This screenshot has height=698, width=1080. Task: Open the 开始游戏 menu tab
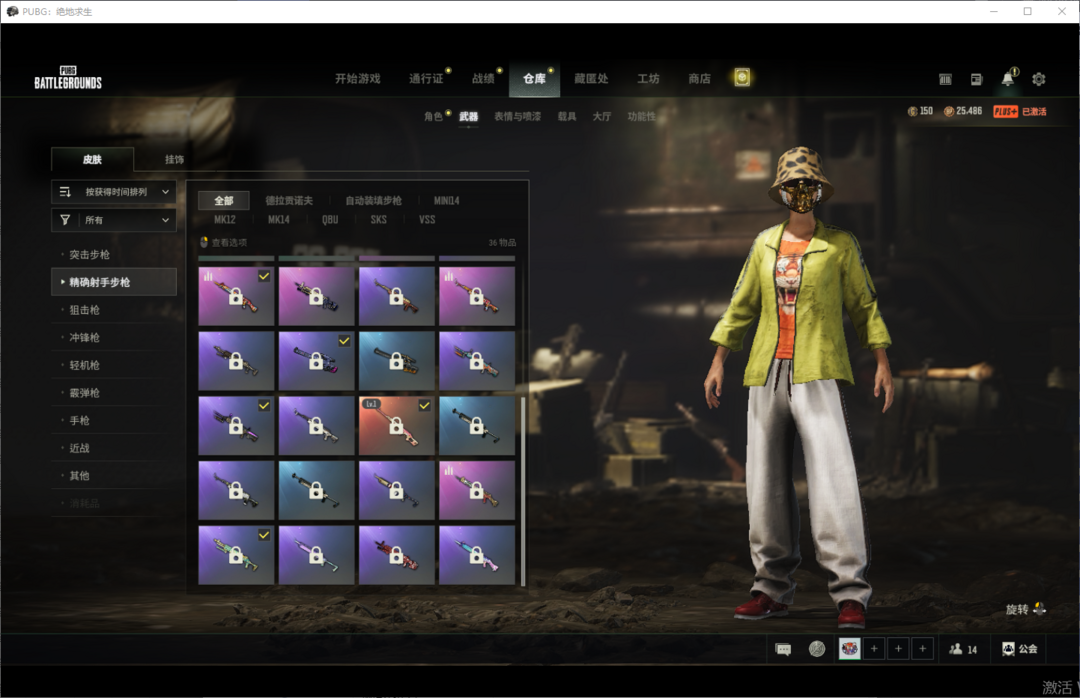[x=357, y=79]
